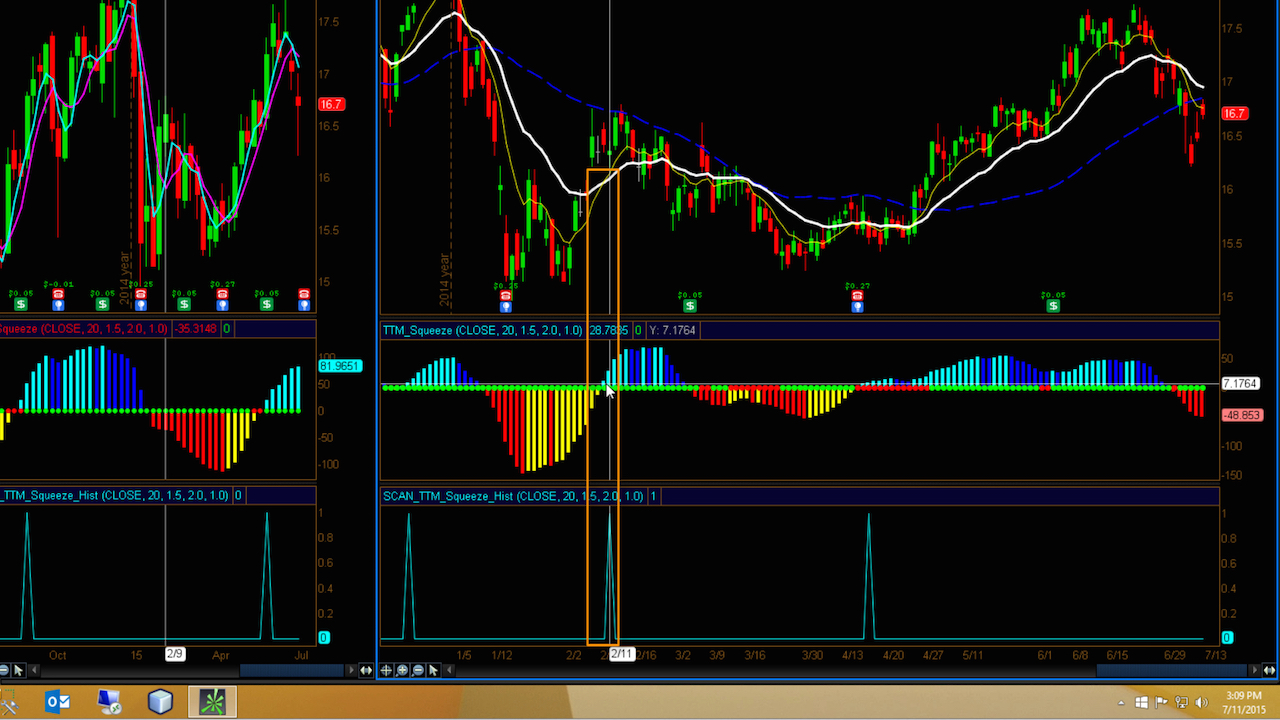Select the crosshair tool in right chart toolbar
The height and width of the screenshot is (720, 1280).
tap(386, 670)
